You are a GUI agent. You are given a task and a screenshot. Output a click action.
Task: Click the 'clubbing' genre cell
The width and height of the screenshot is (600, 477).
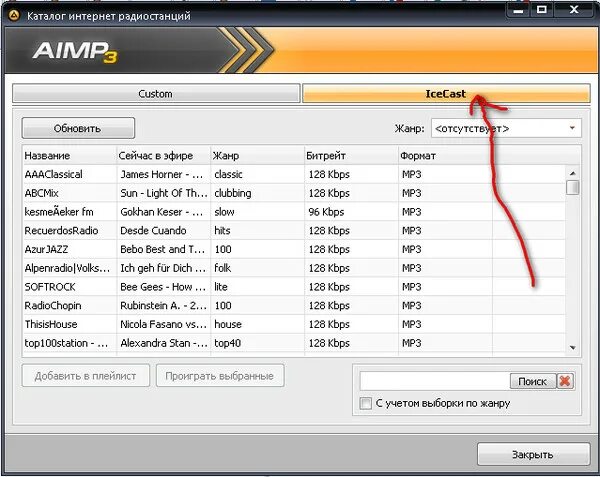pyautogui.click(x=258, y=193)
